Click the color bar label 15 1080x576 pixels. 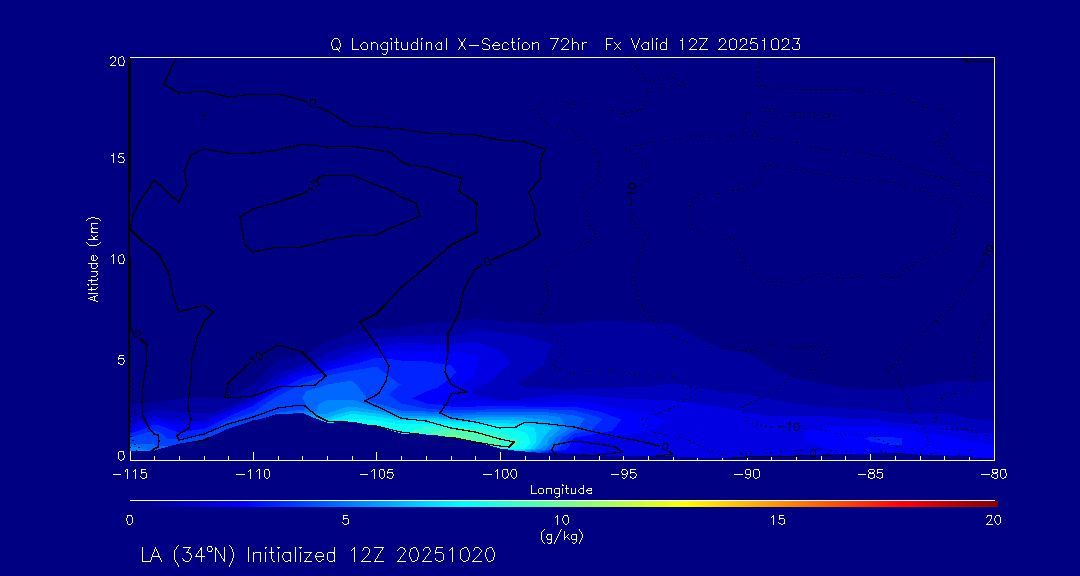coord(777,520)
